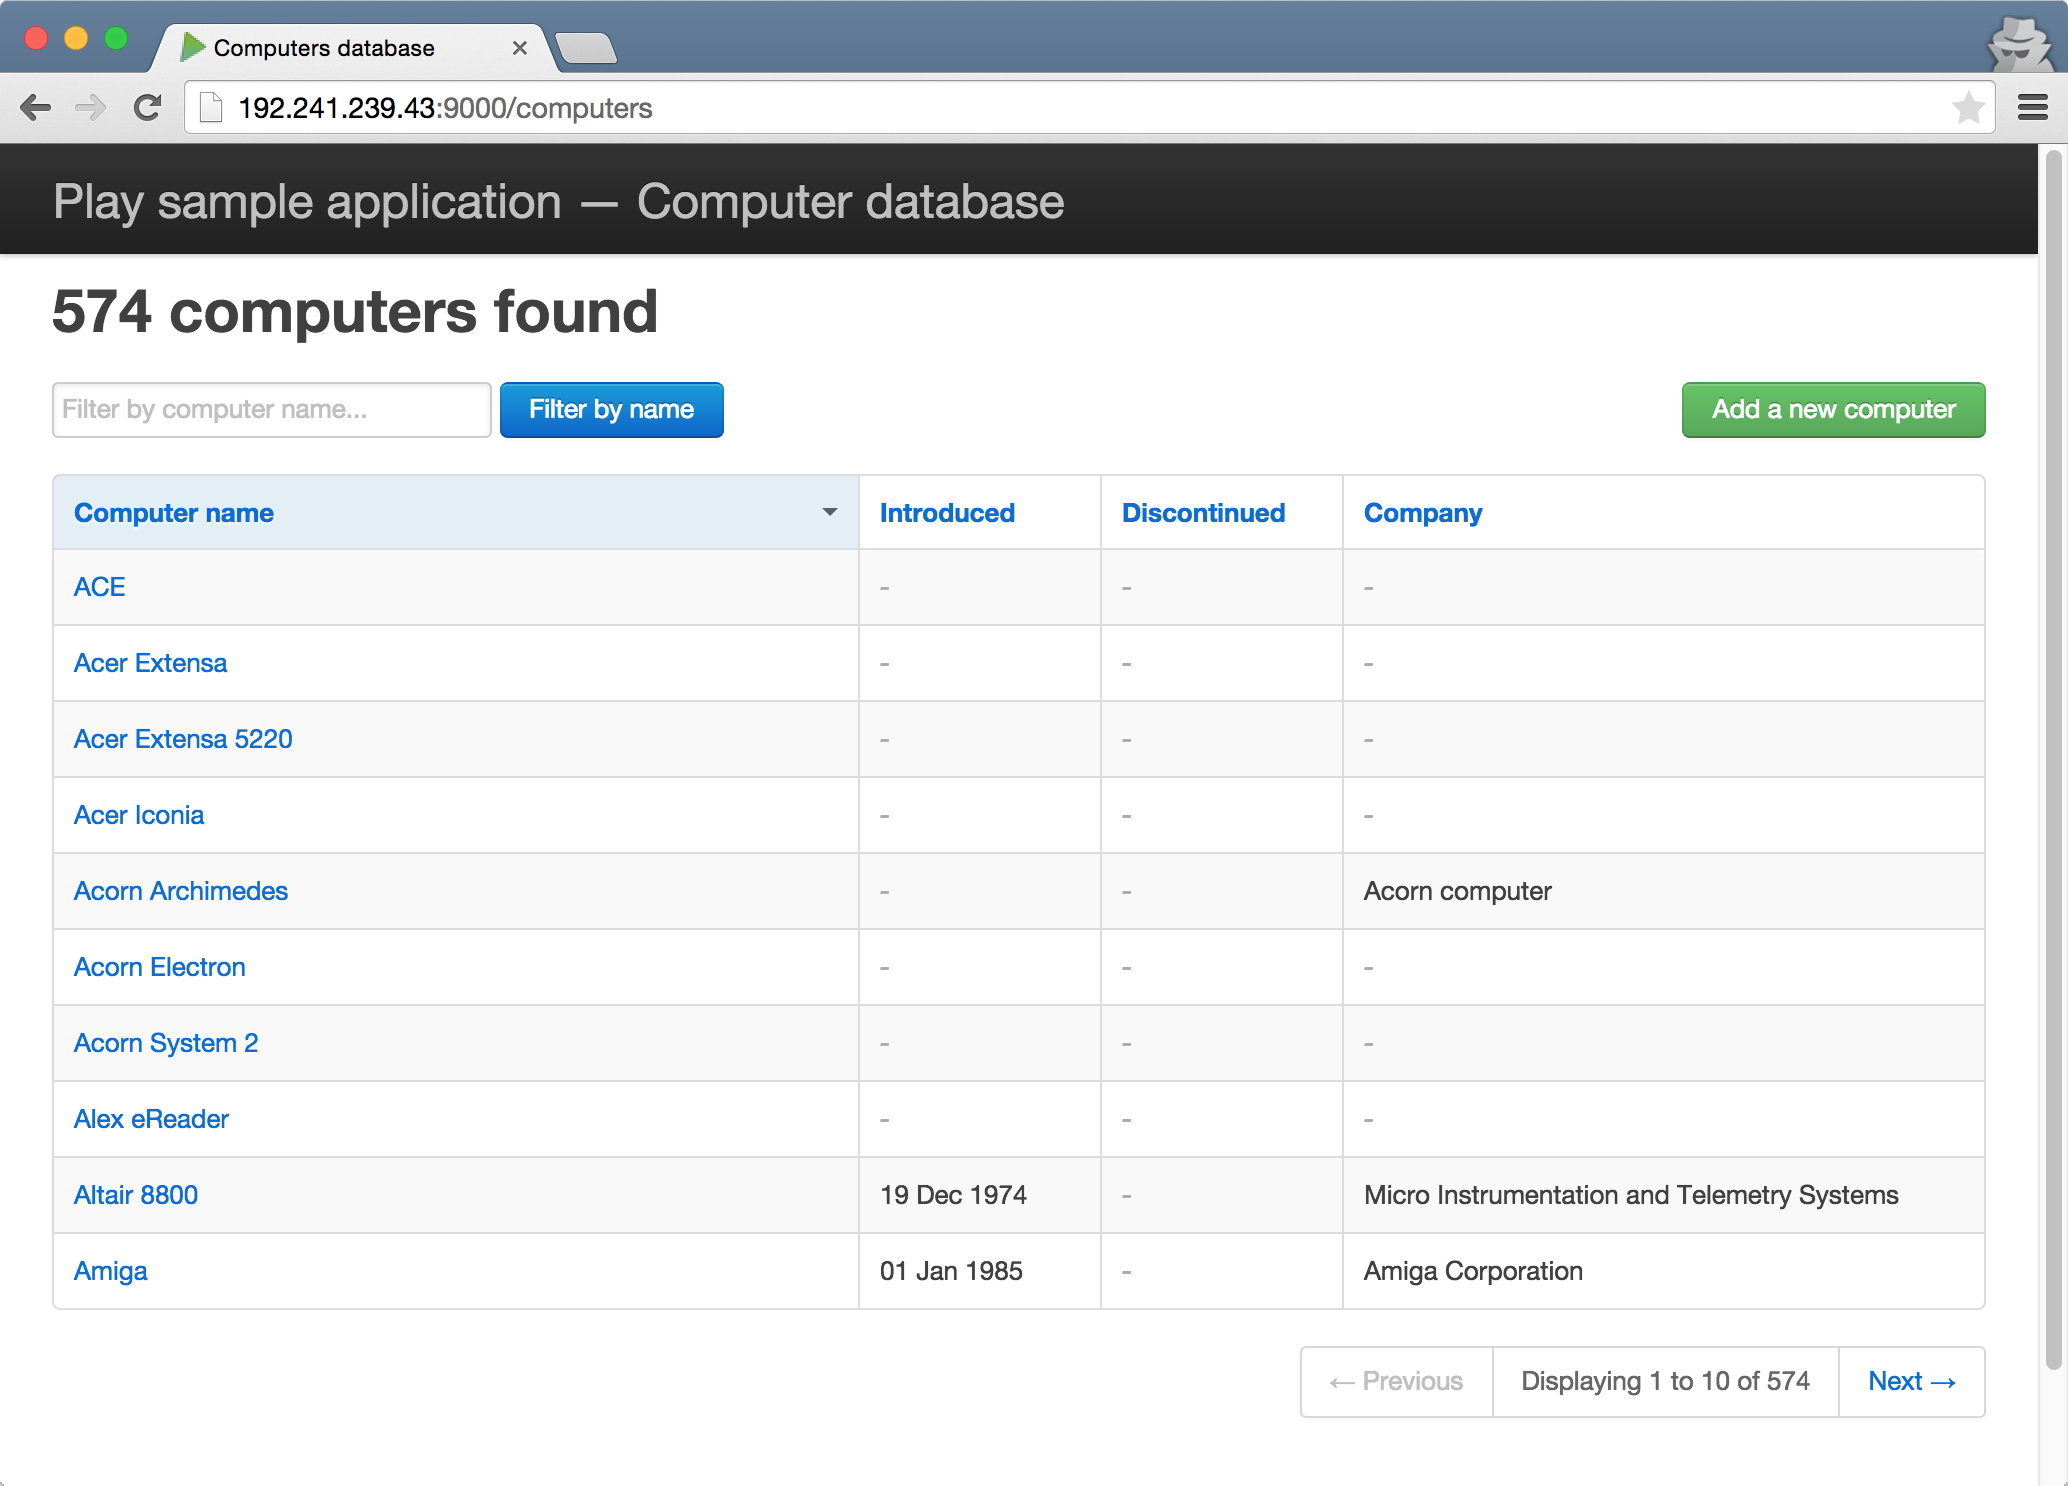Open the ACE computer entry
Viewport: 2068px width, 1486px height.
pos(99,587)
